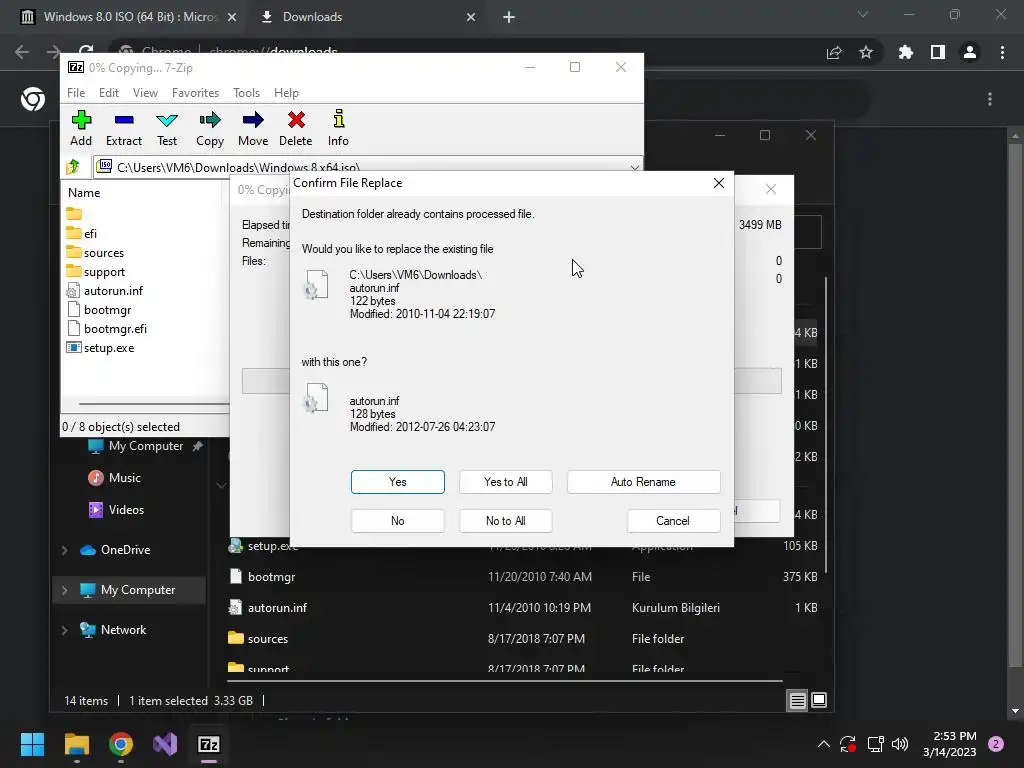Open pinned My Computer in Explorer sidebar
The height and width of the screenshot is (768, 1024).
click(145, 446)
